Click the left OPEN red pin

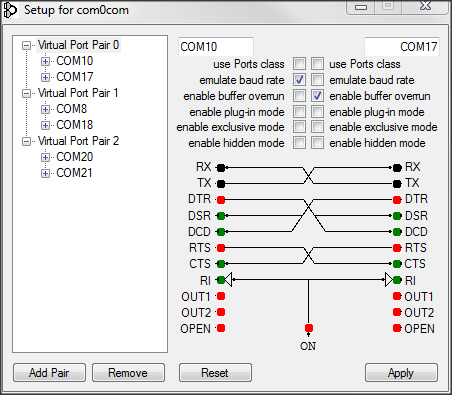click(x=221, y=328)
